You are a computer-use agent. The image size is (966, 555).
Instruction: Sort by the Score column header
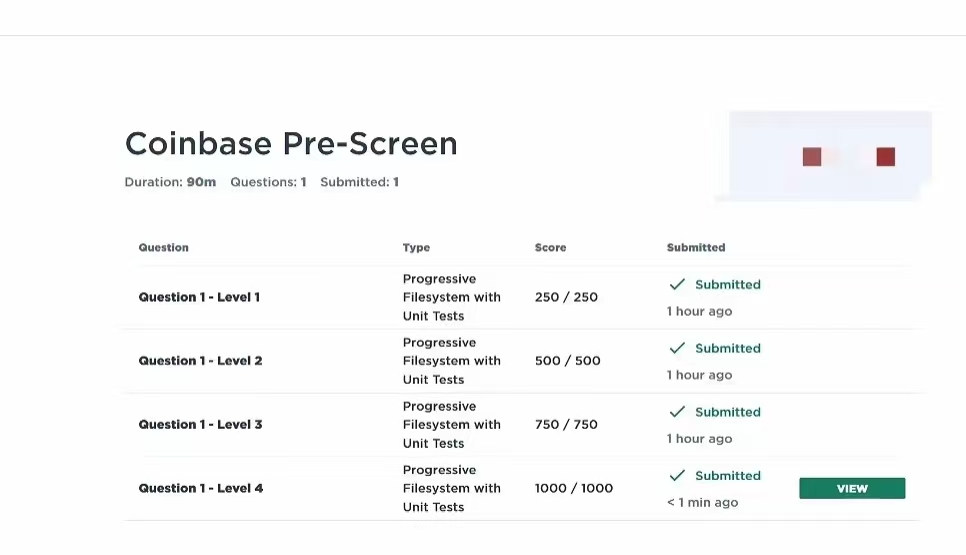click(550, 248)
